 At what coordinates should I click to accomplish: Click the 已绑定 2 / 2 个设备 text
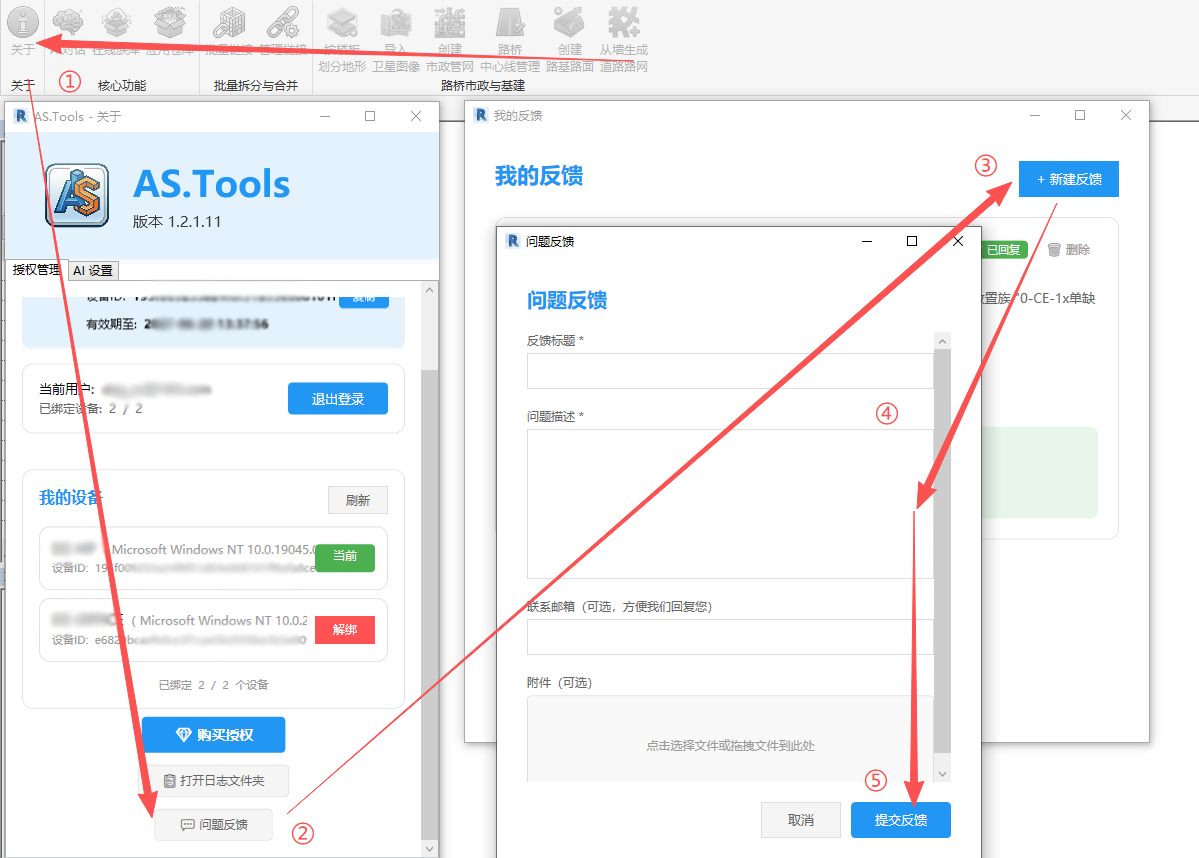coord(213,685)
